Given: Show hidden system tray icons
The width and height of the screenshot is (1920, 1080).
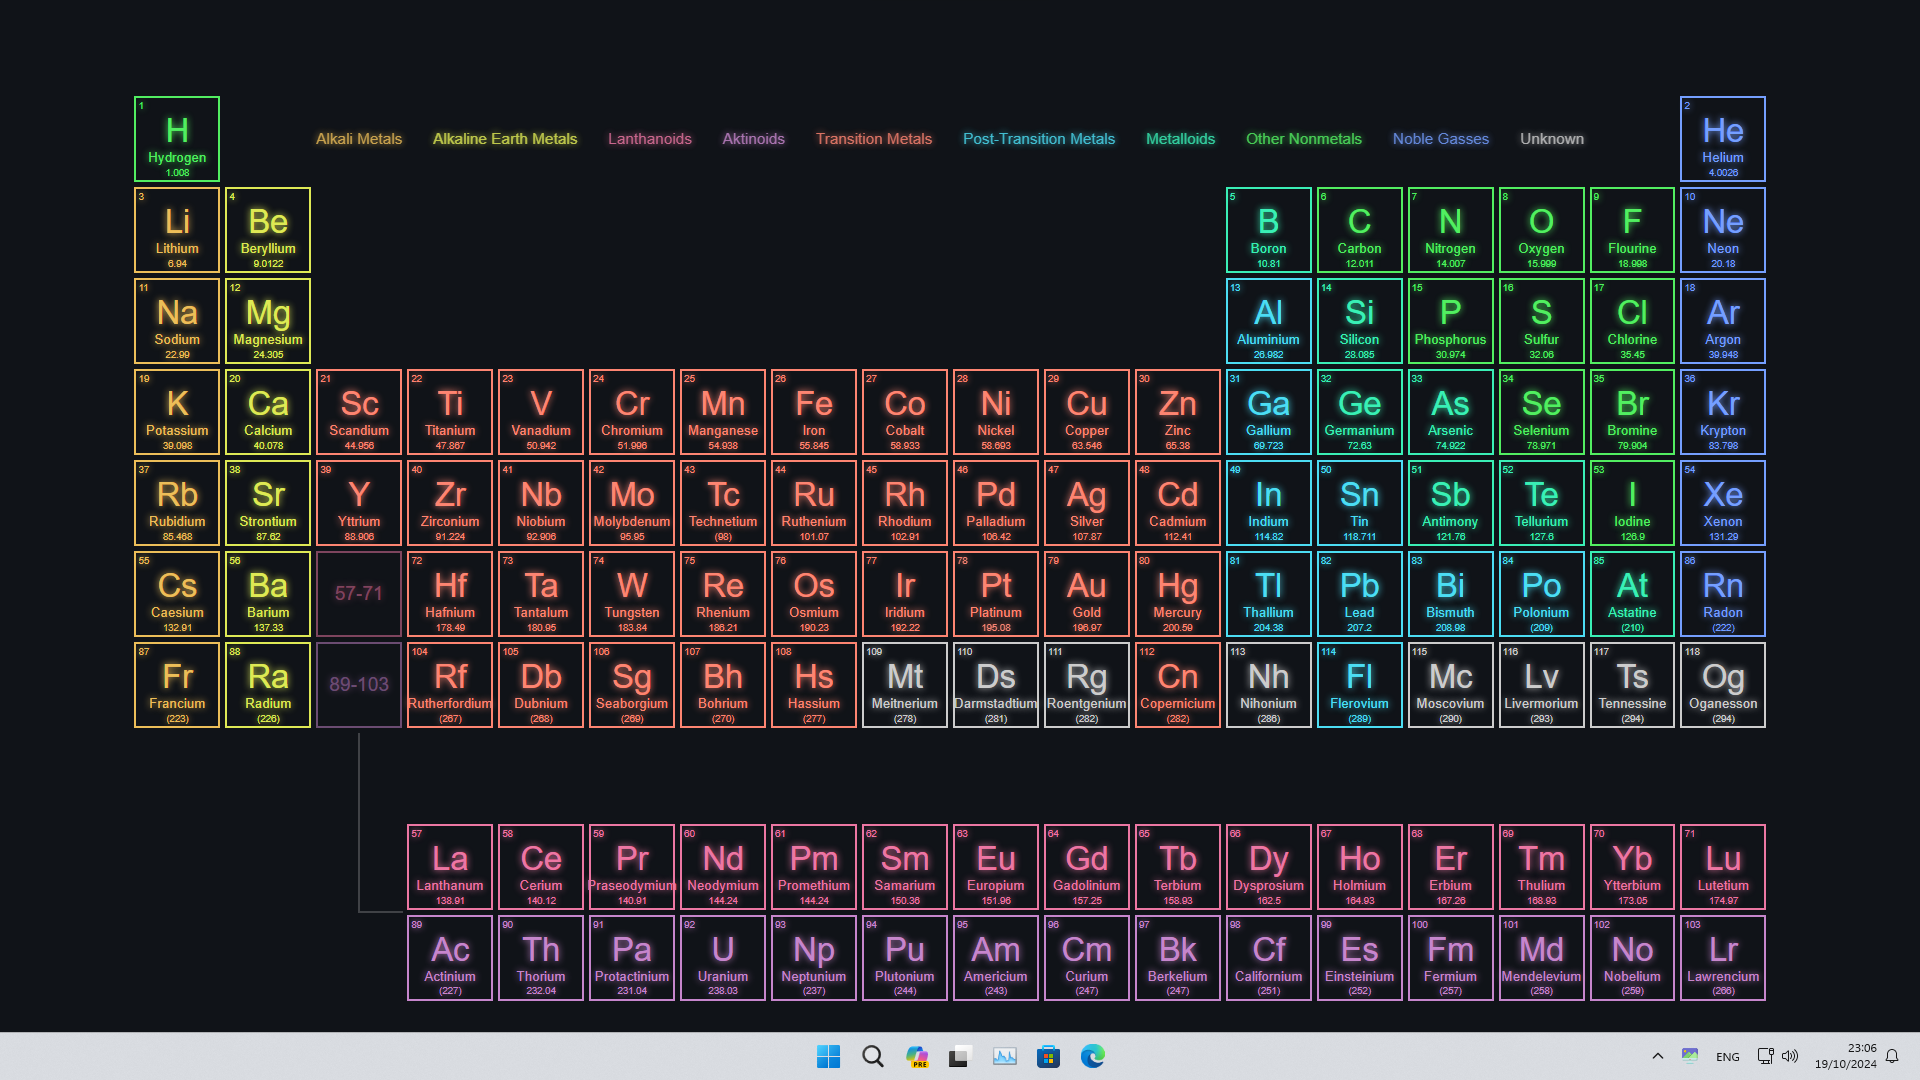Looking at the screenshot, I should tap(1657, 1056).
